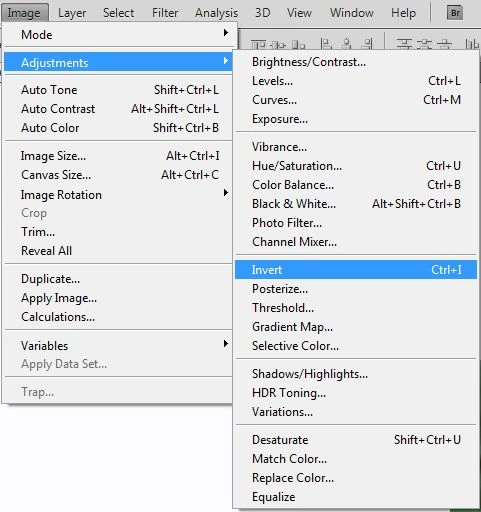The height and width of the screenshot is (512, 481).
Task: Click the Align Right Edges icon
Action: pos(367,44)
